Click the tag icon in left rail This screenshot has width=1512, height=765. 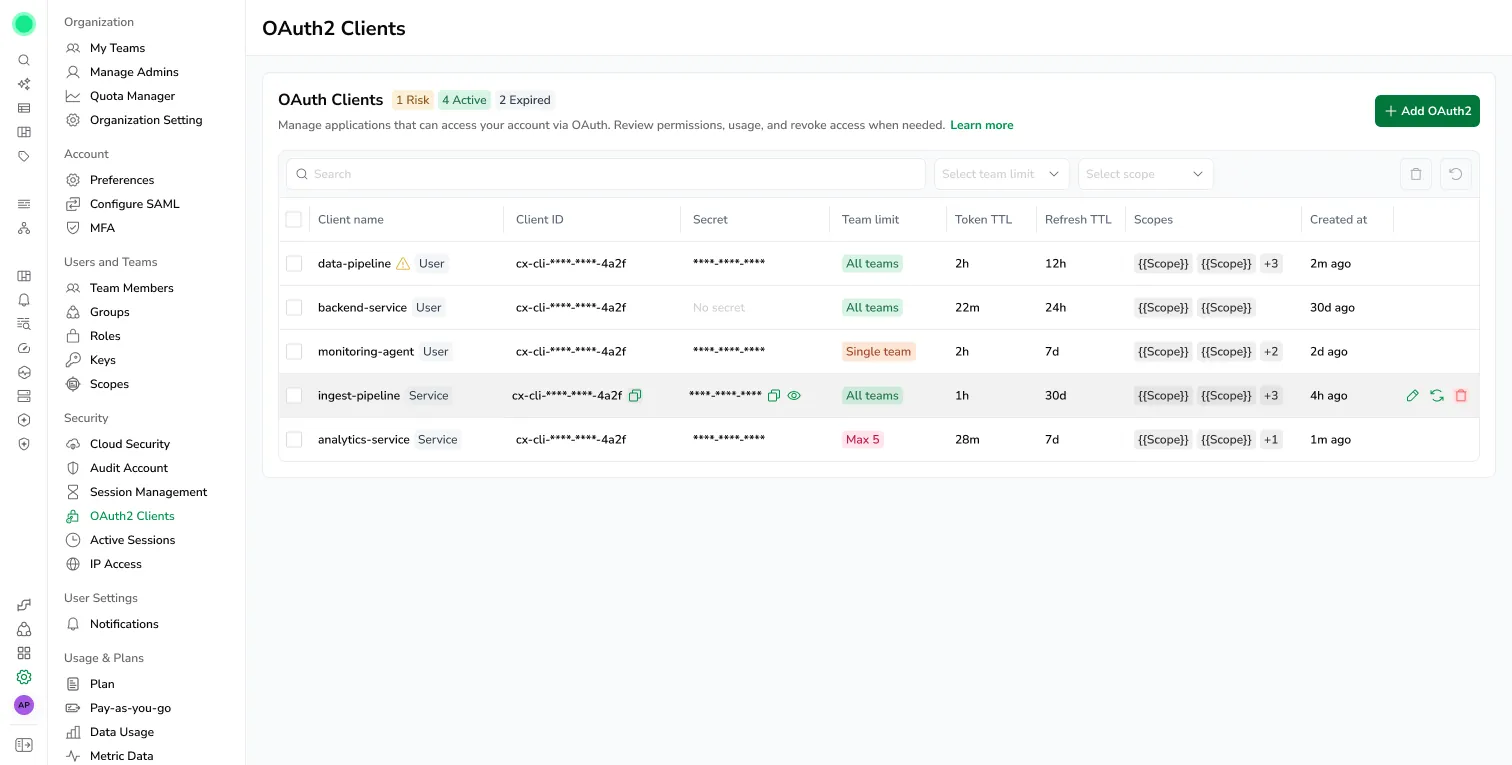24,156
